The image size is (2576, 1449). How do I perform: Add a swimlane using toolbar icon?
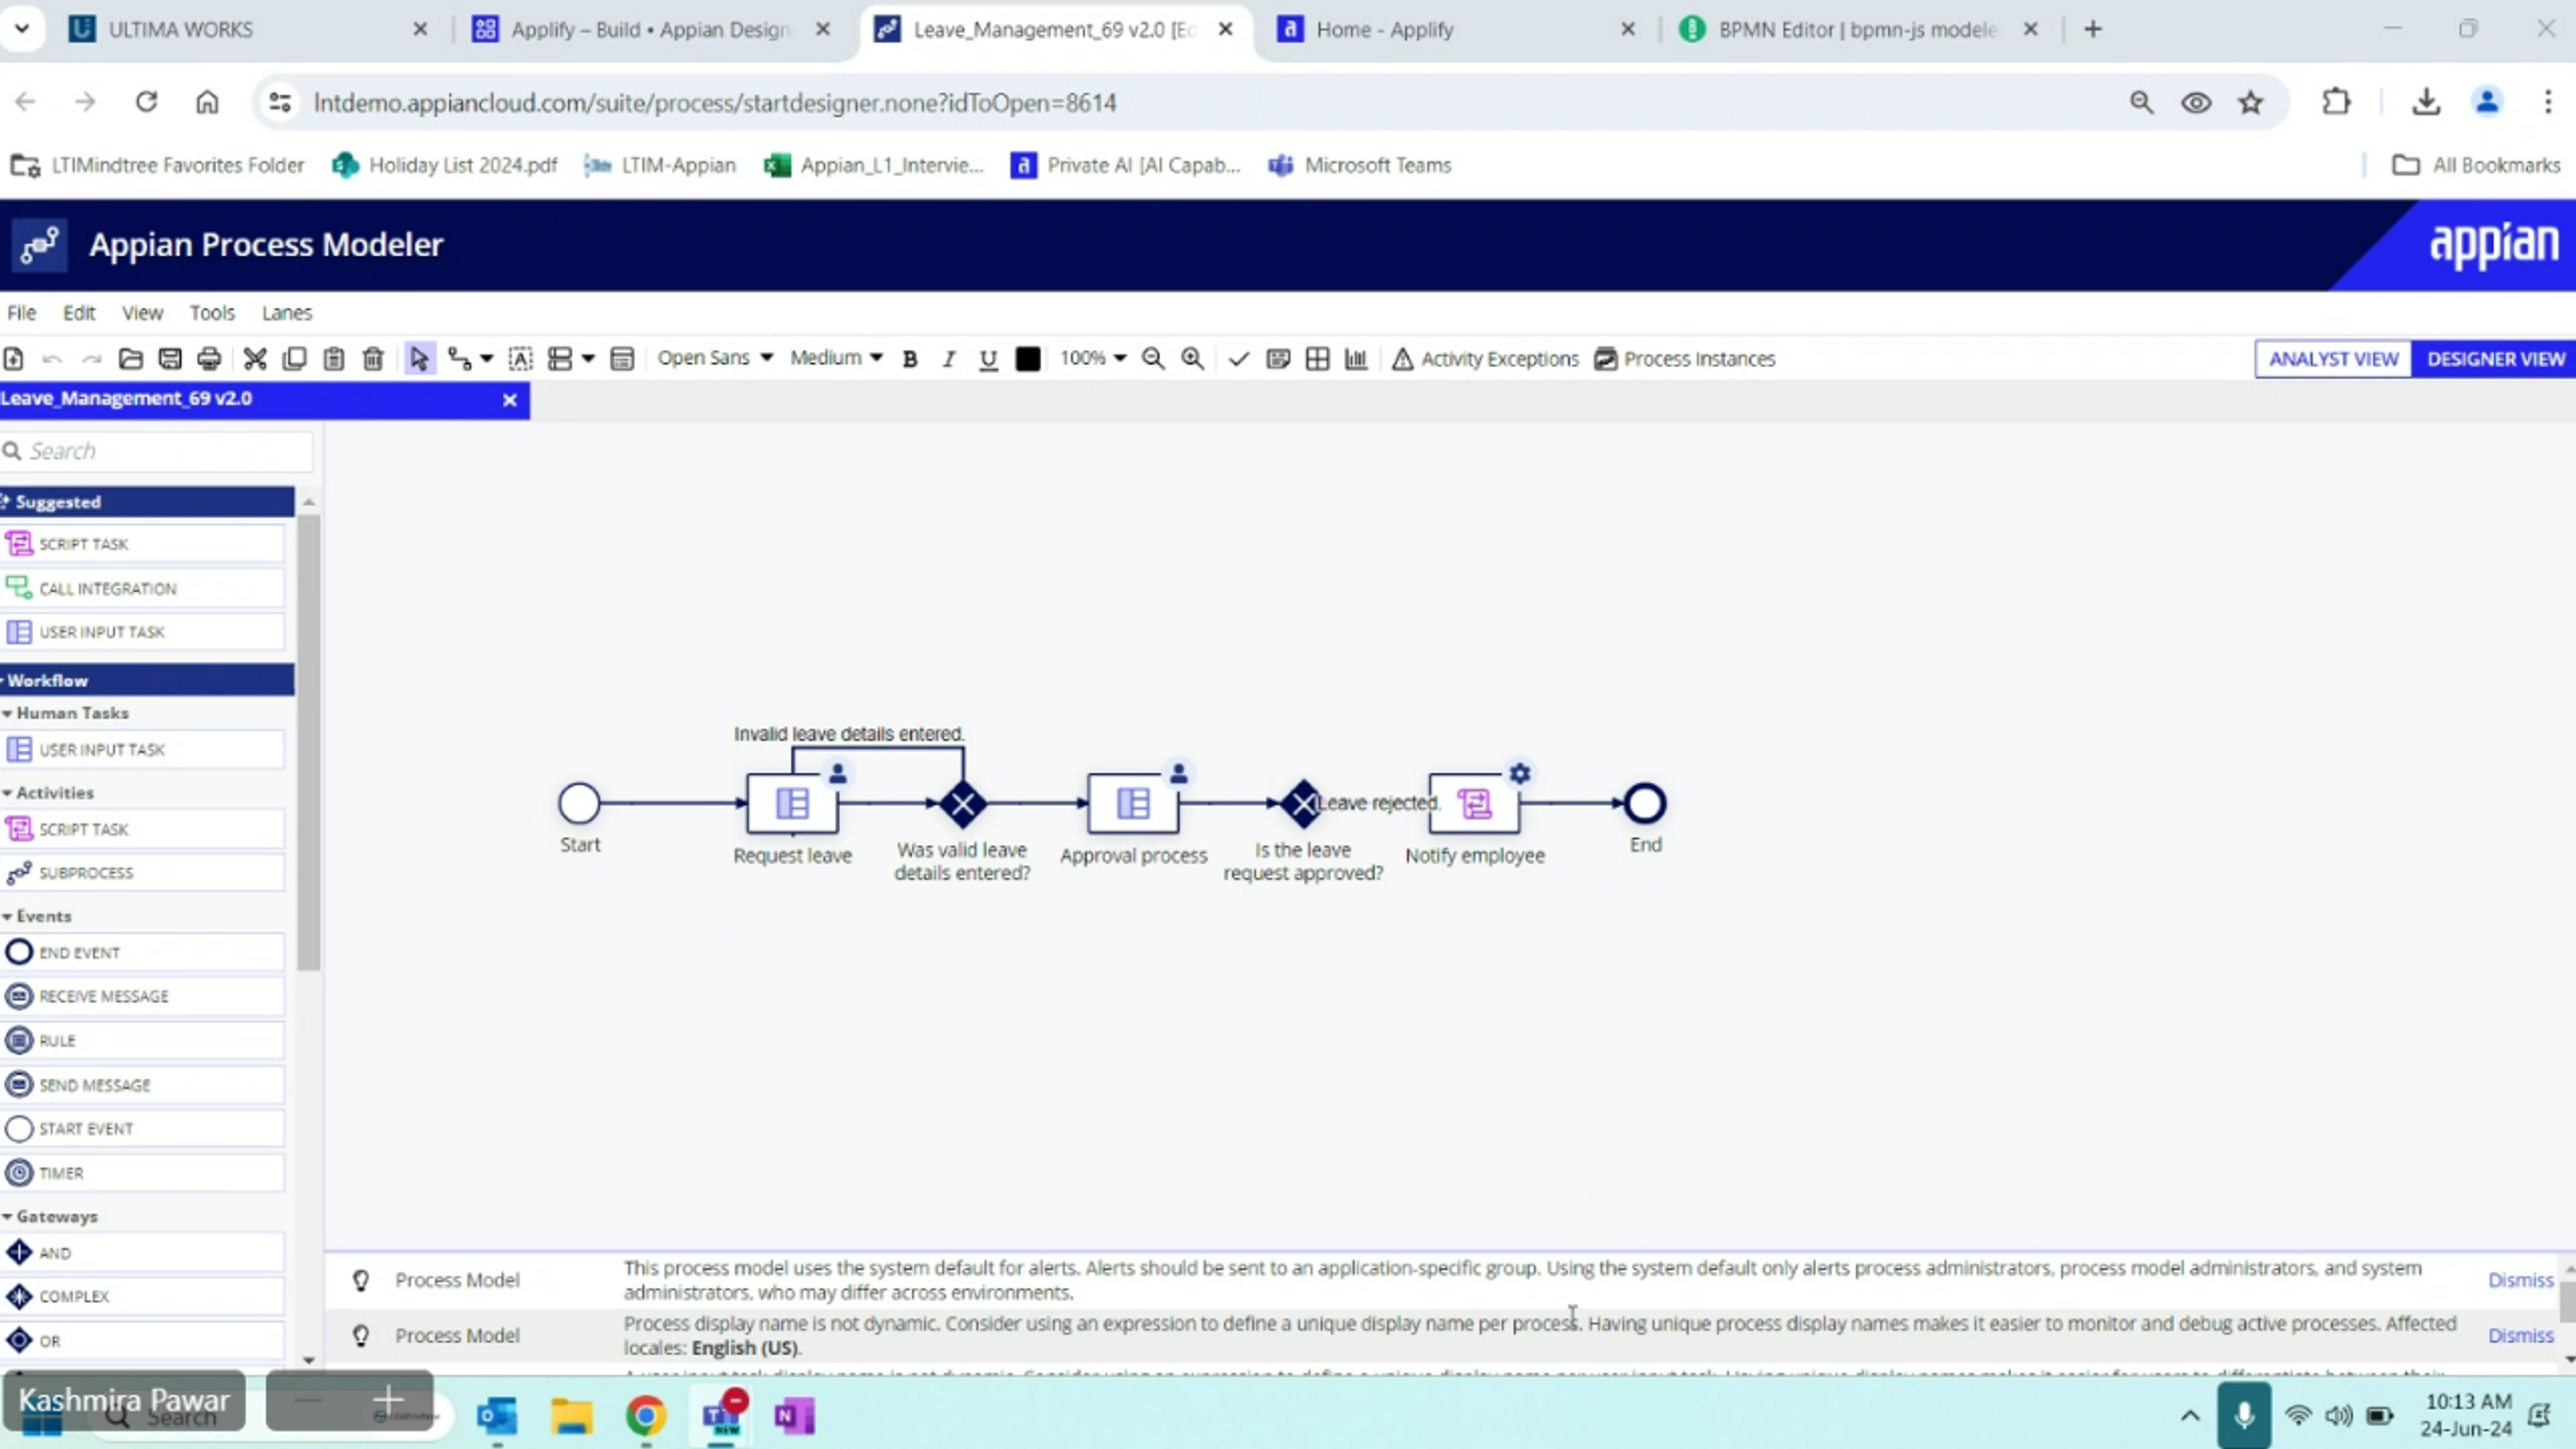coord(560,359)
